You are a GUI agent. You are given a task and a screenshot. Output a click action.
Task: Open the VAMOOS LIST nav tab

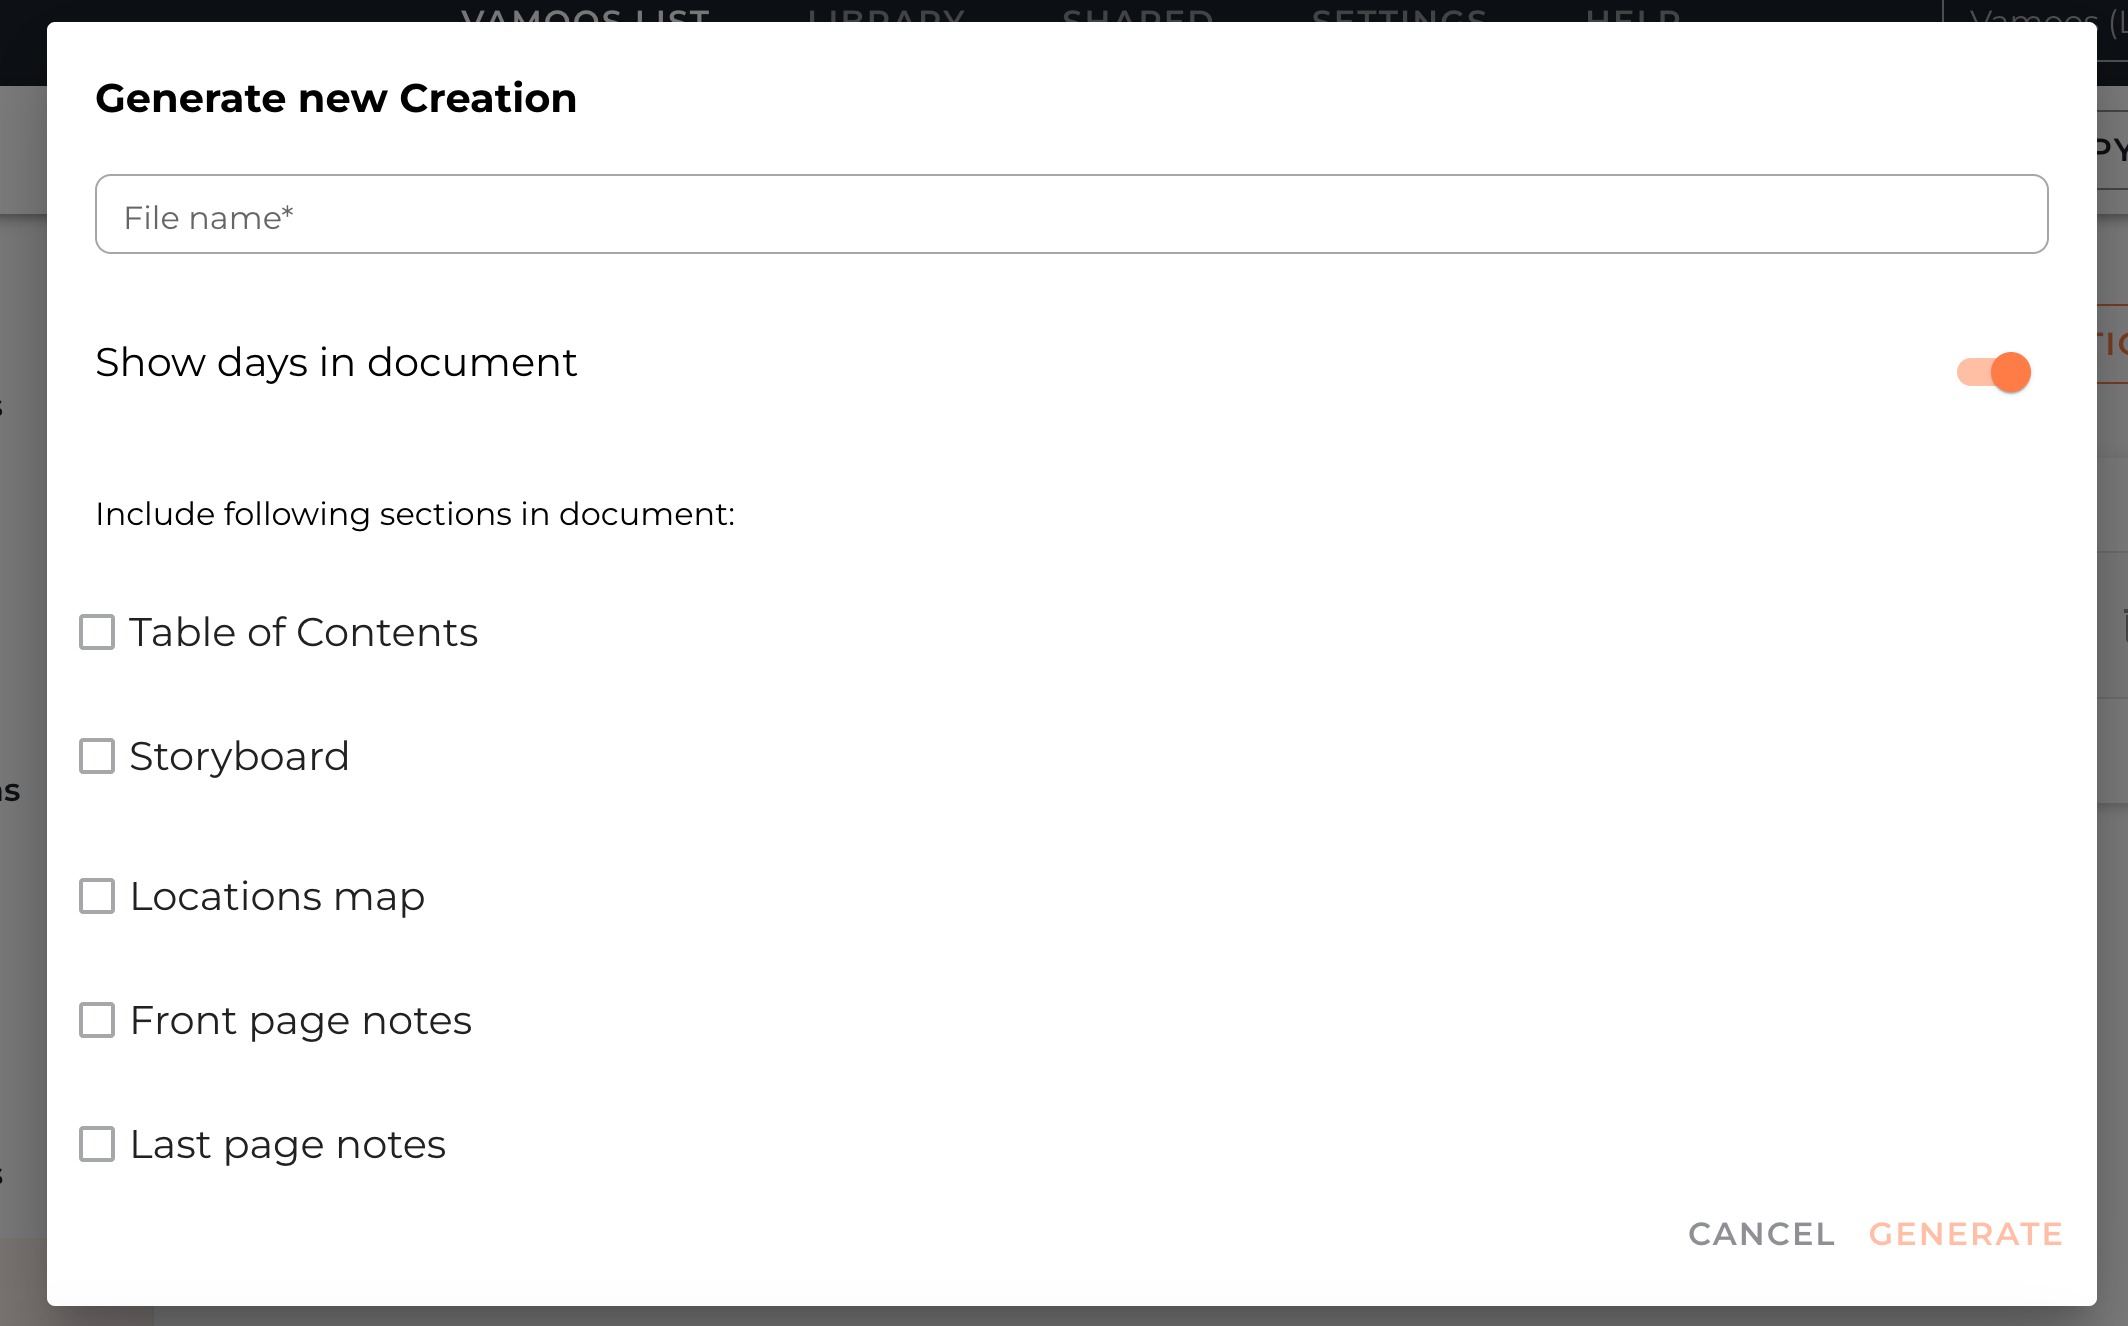click(585, 14)
